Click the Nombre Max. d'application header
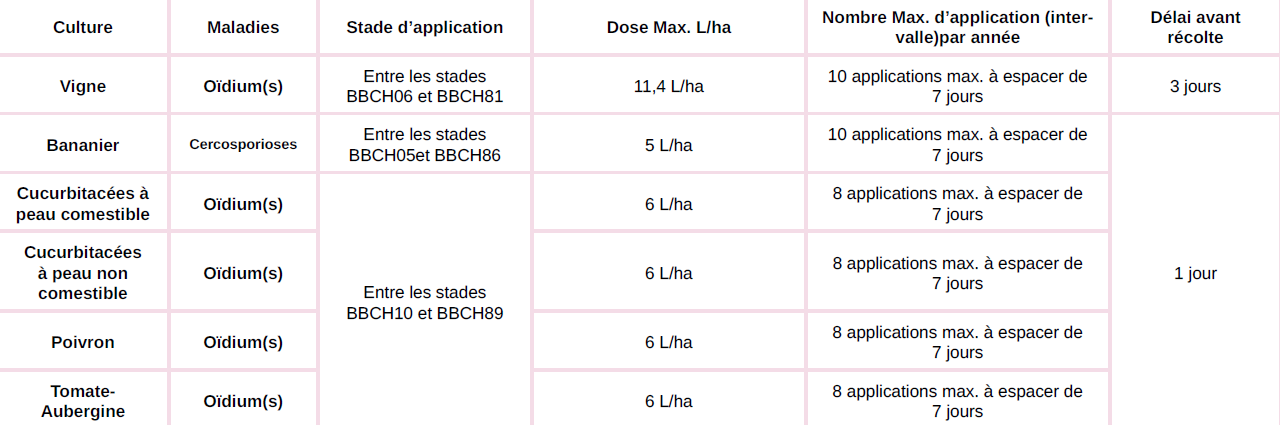Viewport: 1280px width, 425px height. tap(957, 27)
